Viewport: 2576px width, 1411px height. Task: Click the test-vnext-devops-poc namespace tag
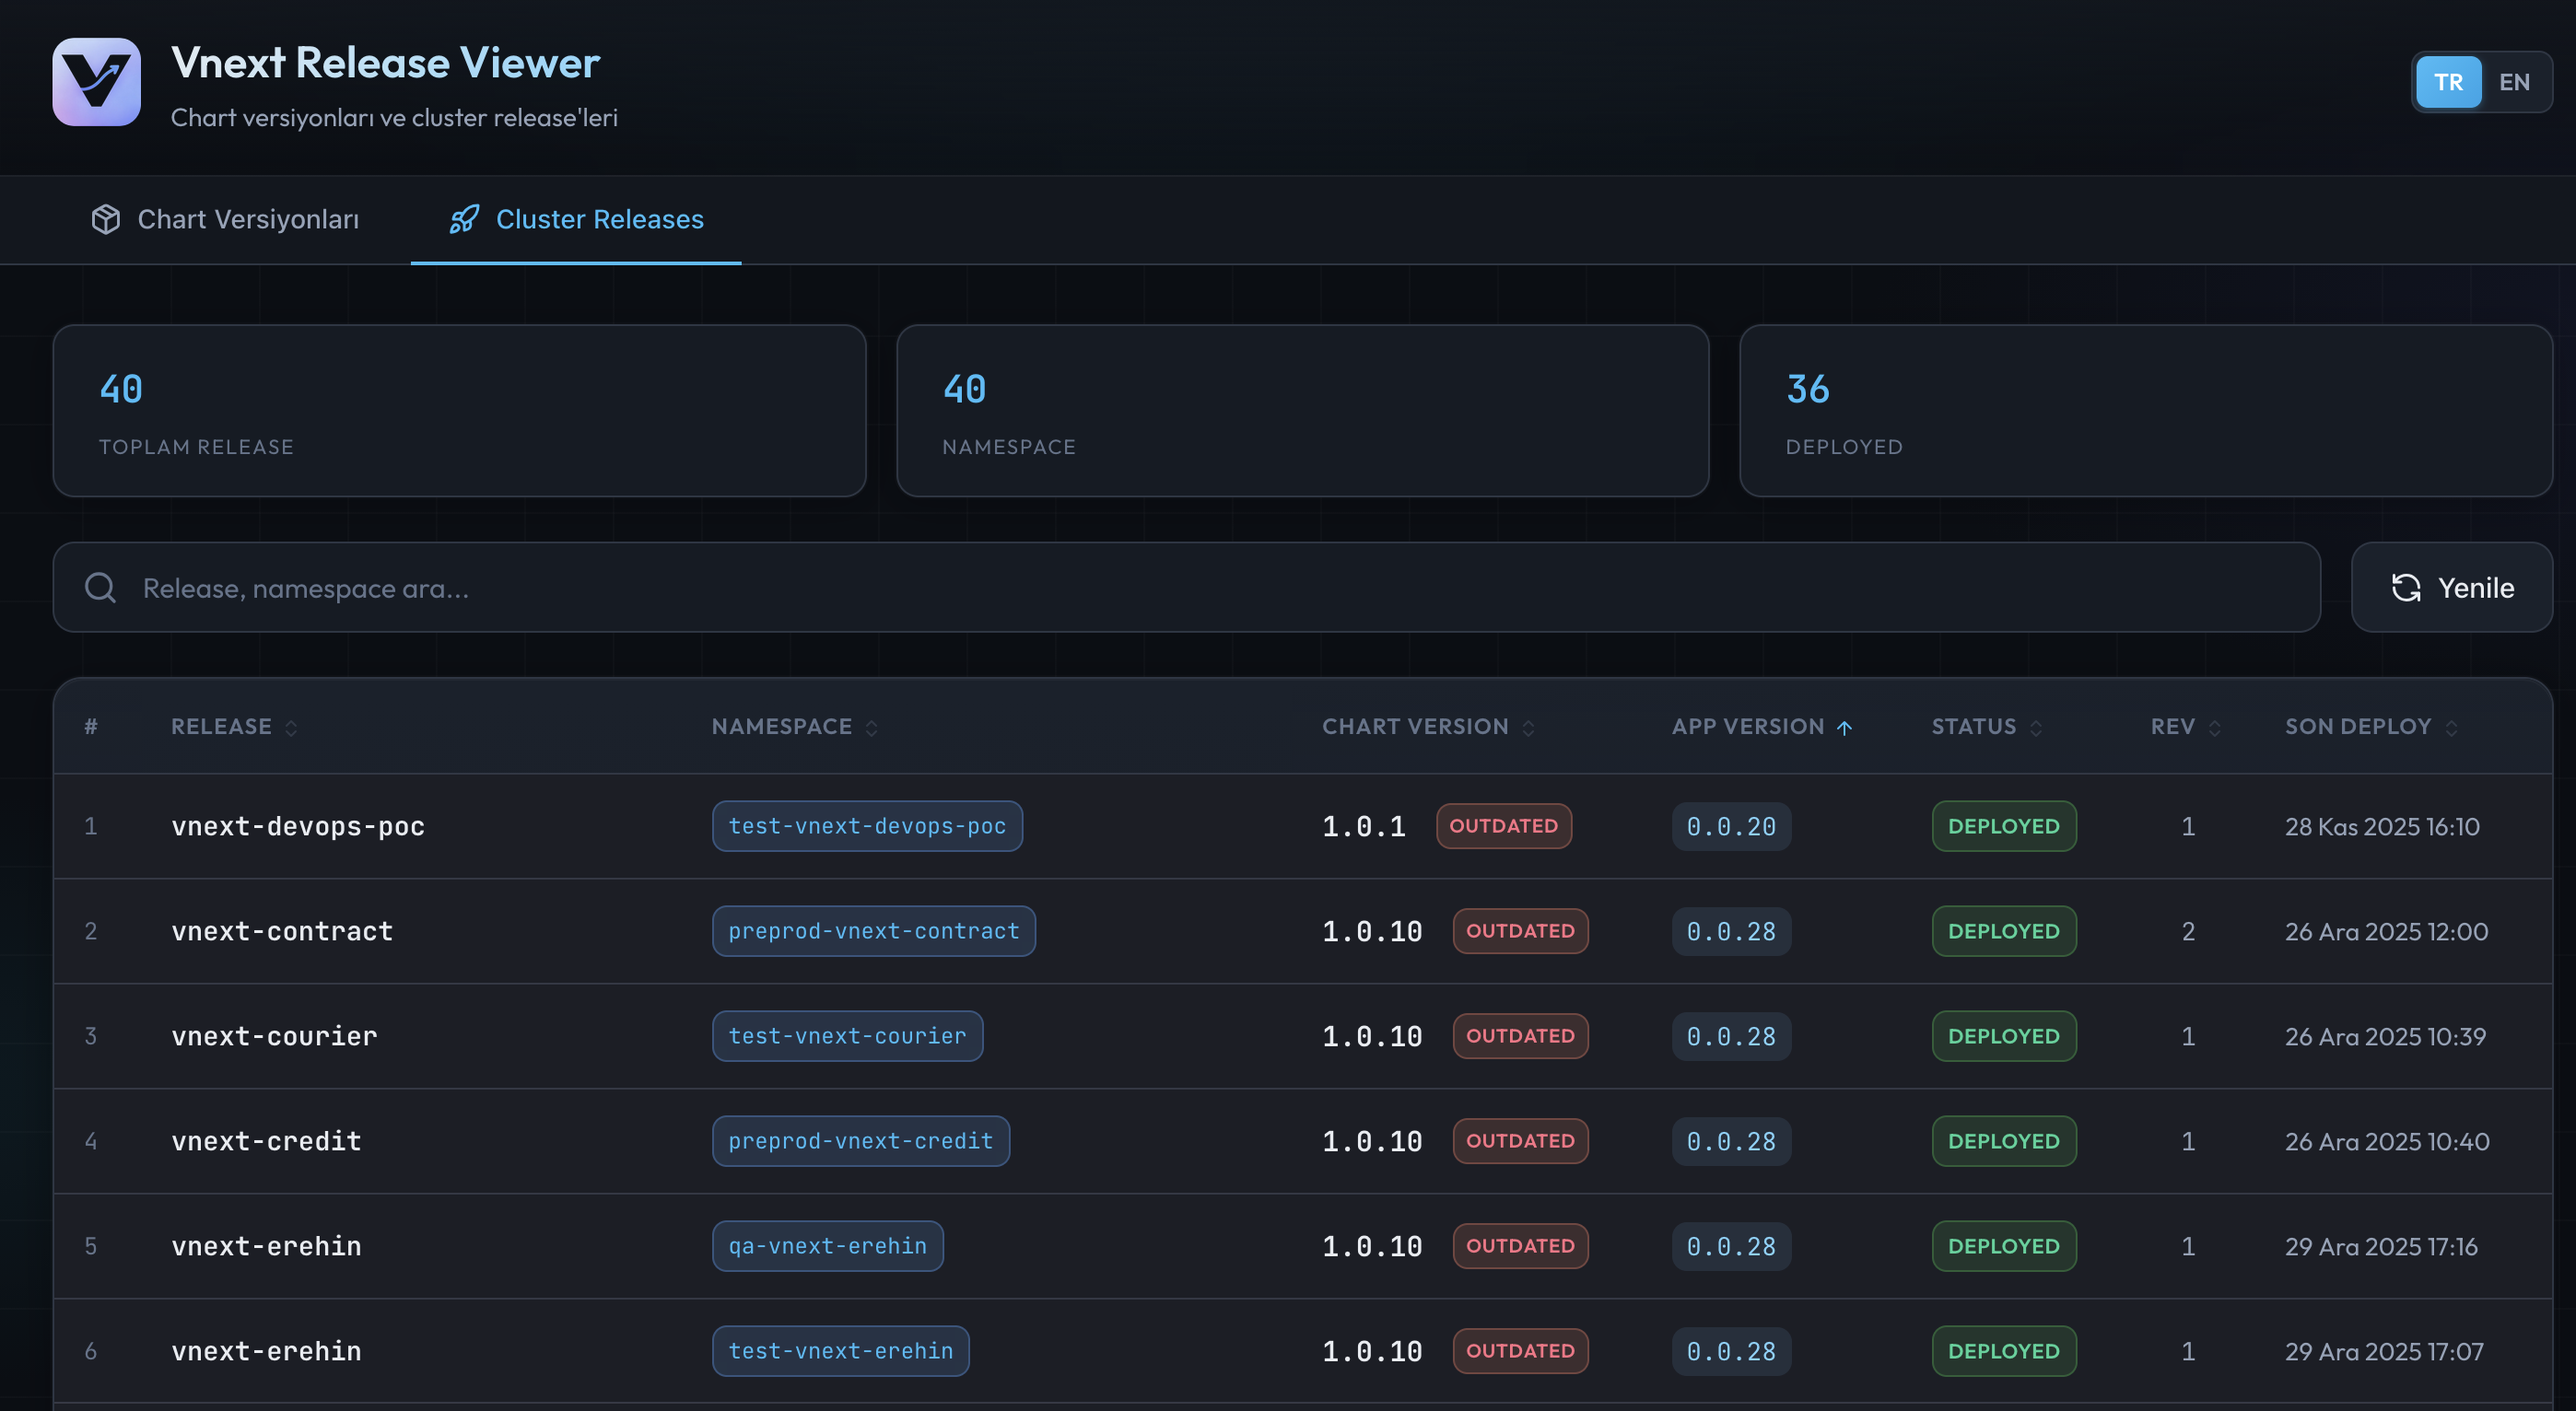tap(867, 826)
